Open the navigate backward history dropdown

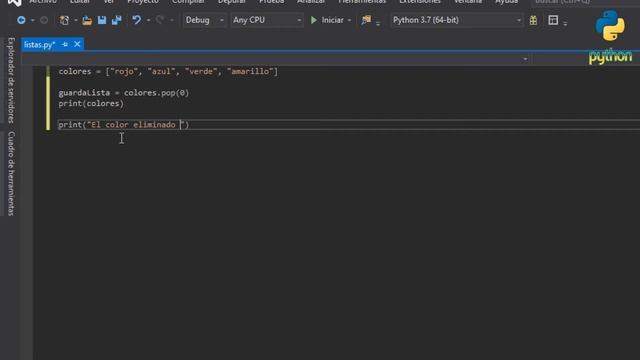(x=33, y=20)
